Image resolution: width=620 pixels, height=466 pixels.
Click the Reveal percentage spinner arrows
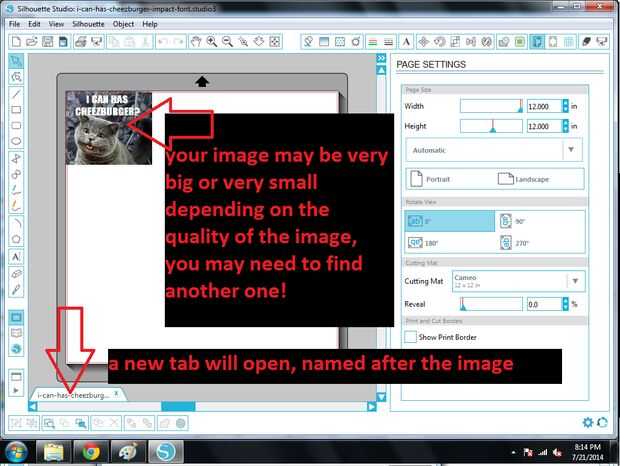[565, 304]
